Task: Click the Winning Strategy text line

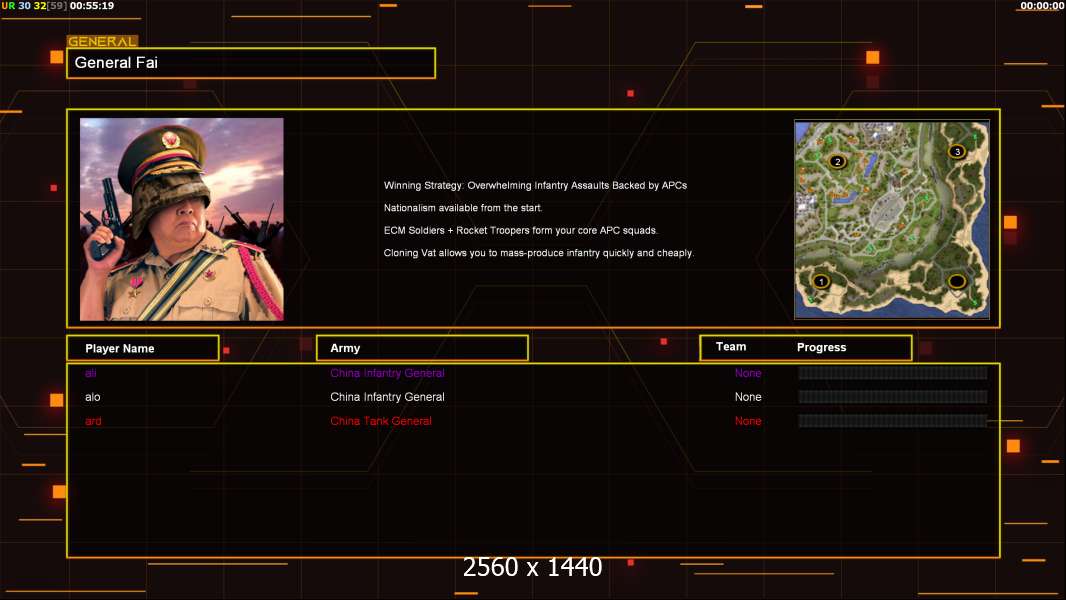Action: click(x=535, y=186)
